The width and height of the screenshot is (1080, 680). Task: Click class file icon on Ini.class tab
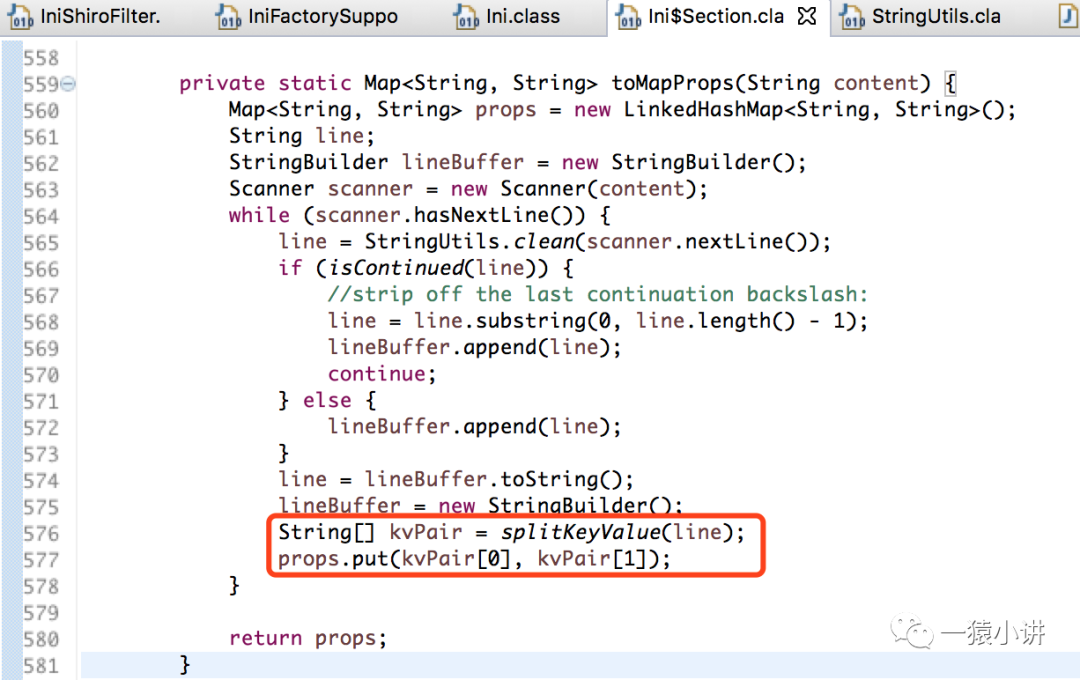(466, 17)
